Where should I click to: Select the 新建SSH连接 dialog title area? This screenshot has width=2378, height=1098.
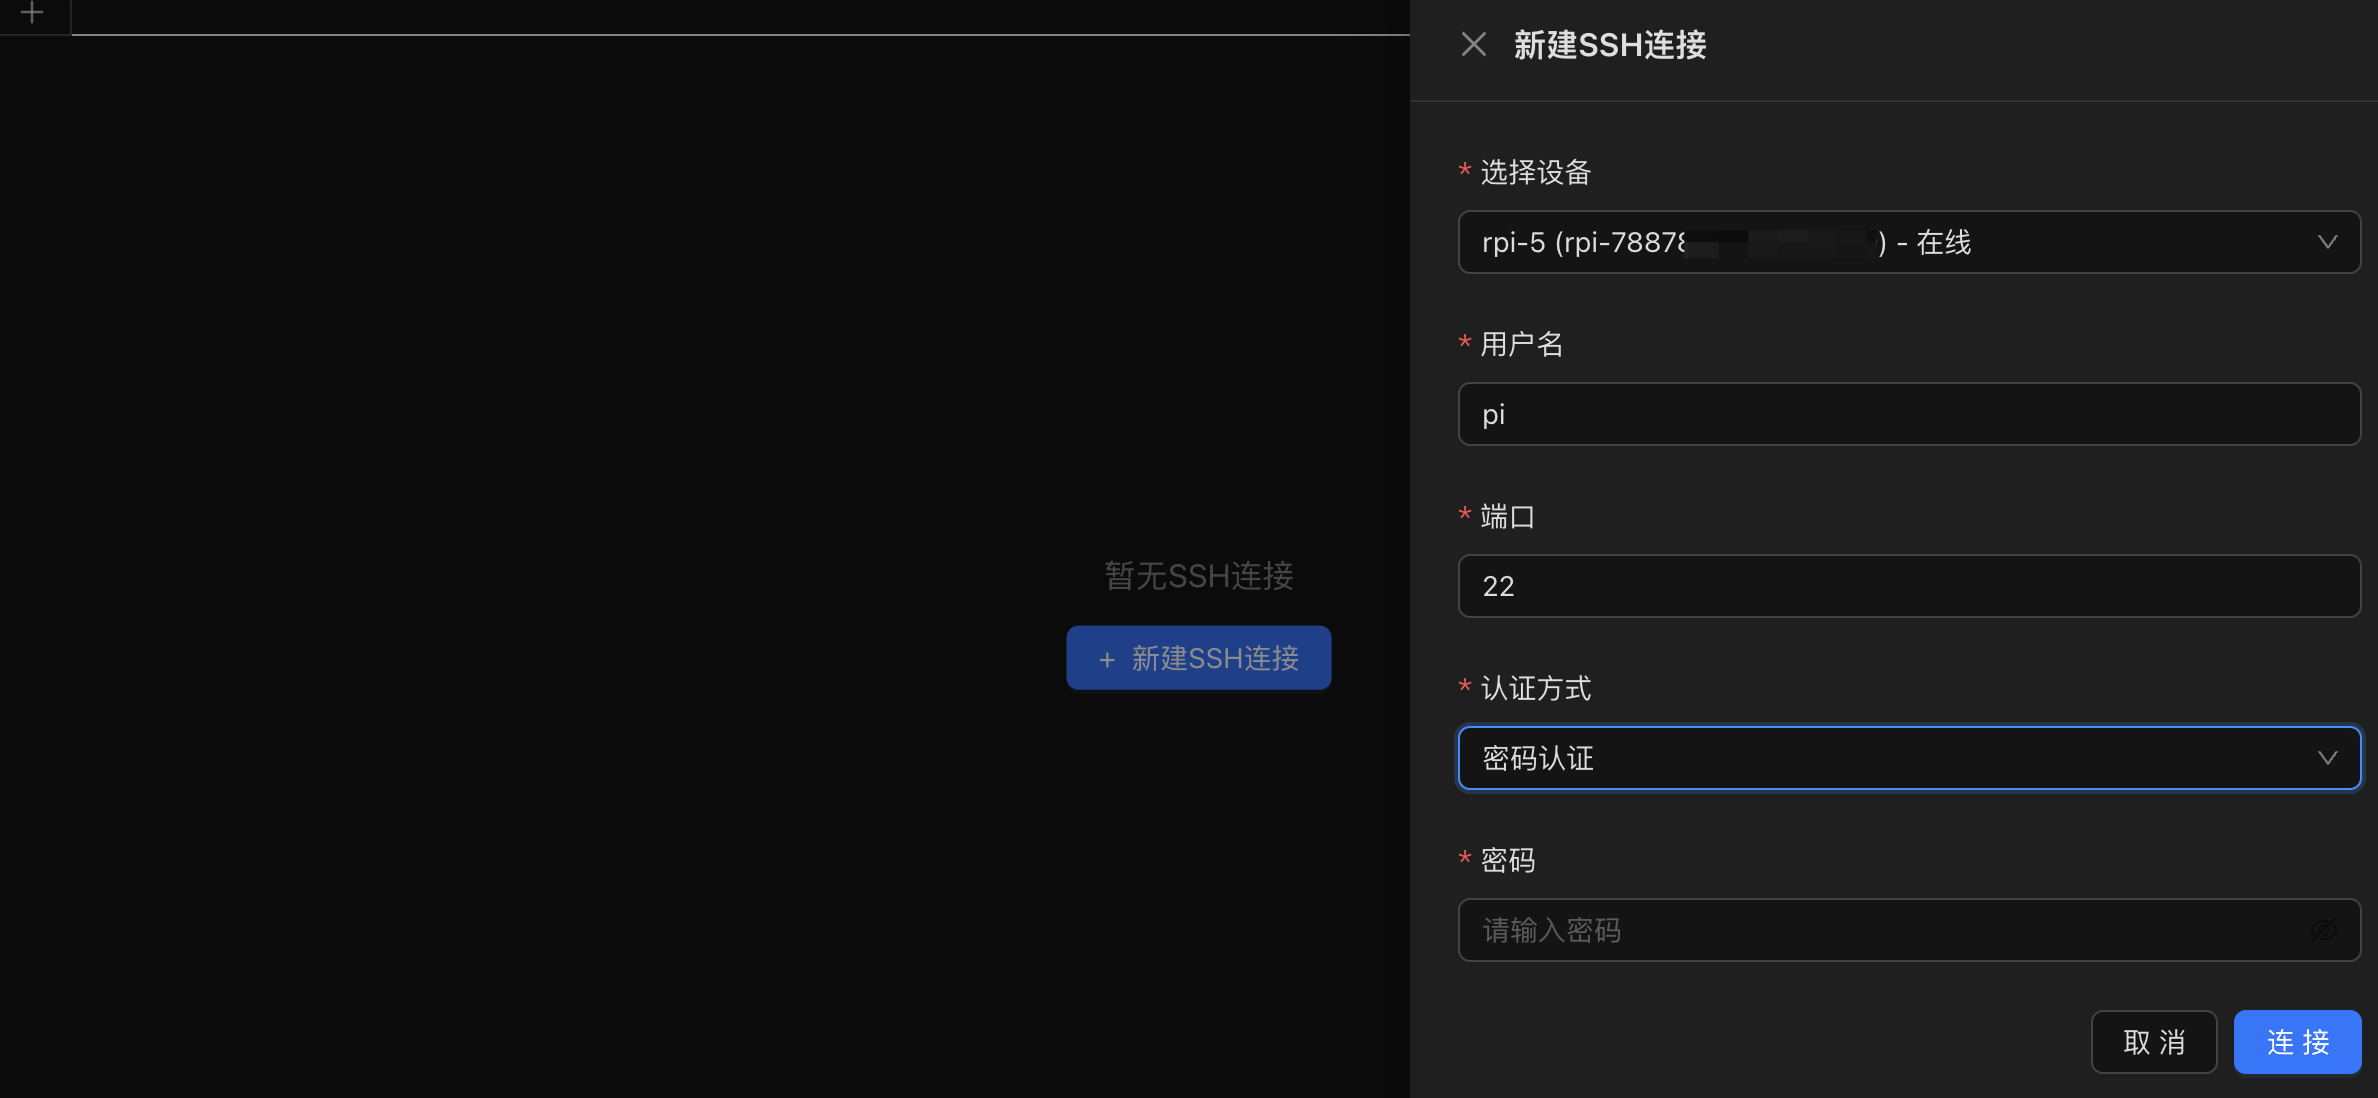coord(1610,44)
